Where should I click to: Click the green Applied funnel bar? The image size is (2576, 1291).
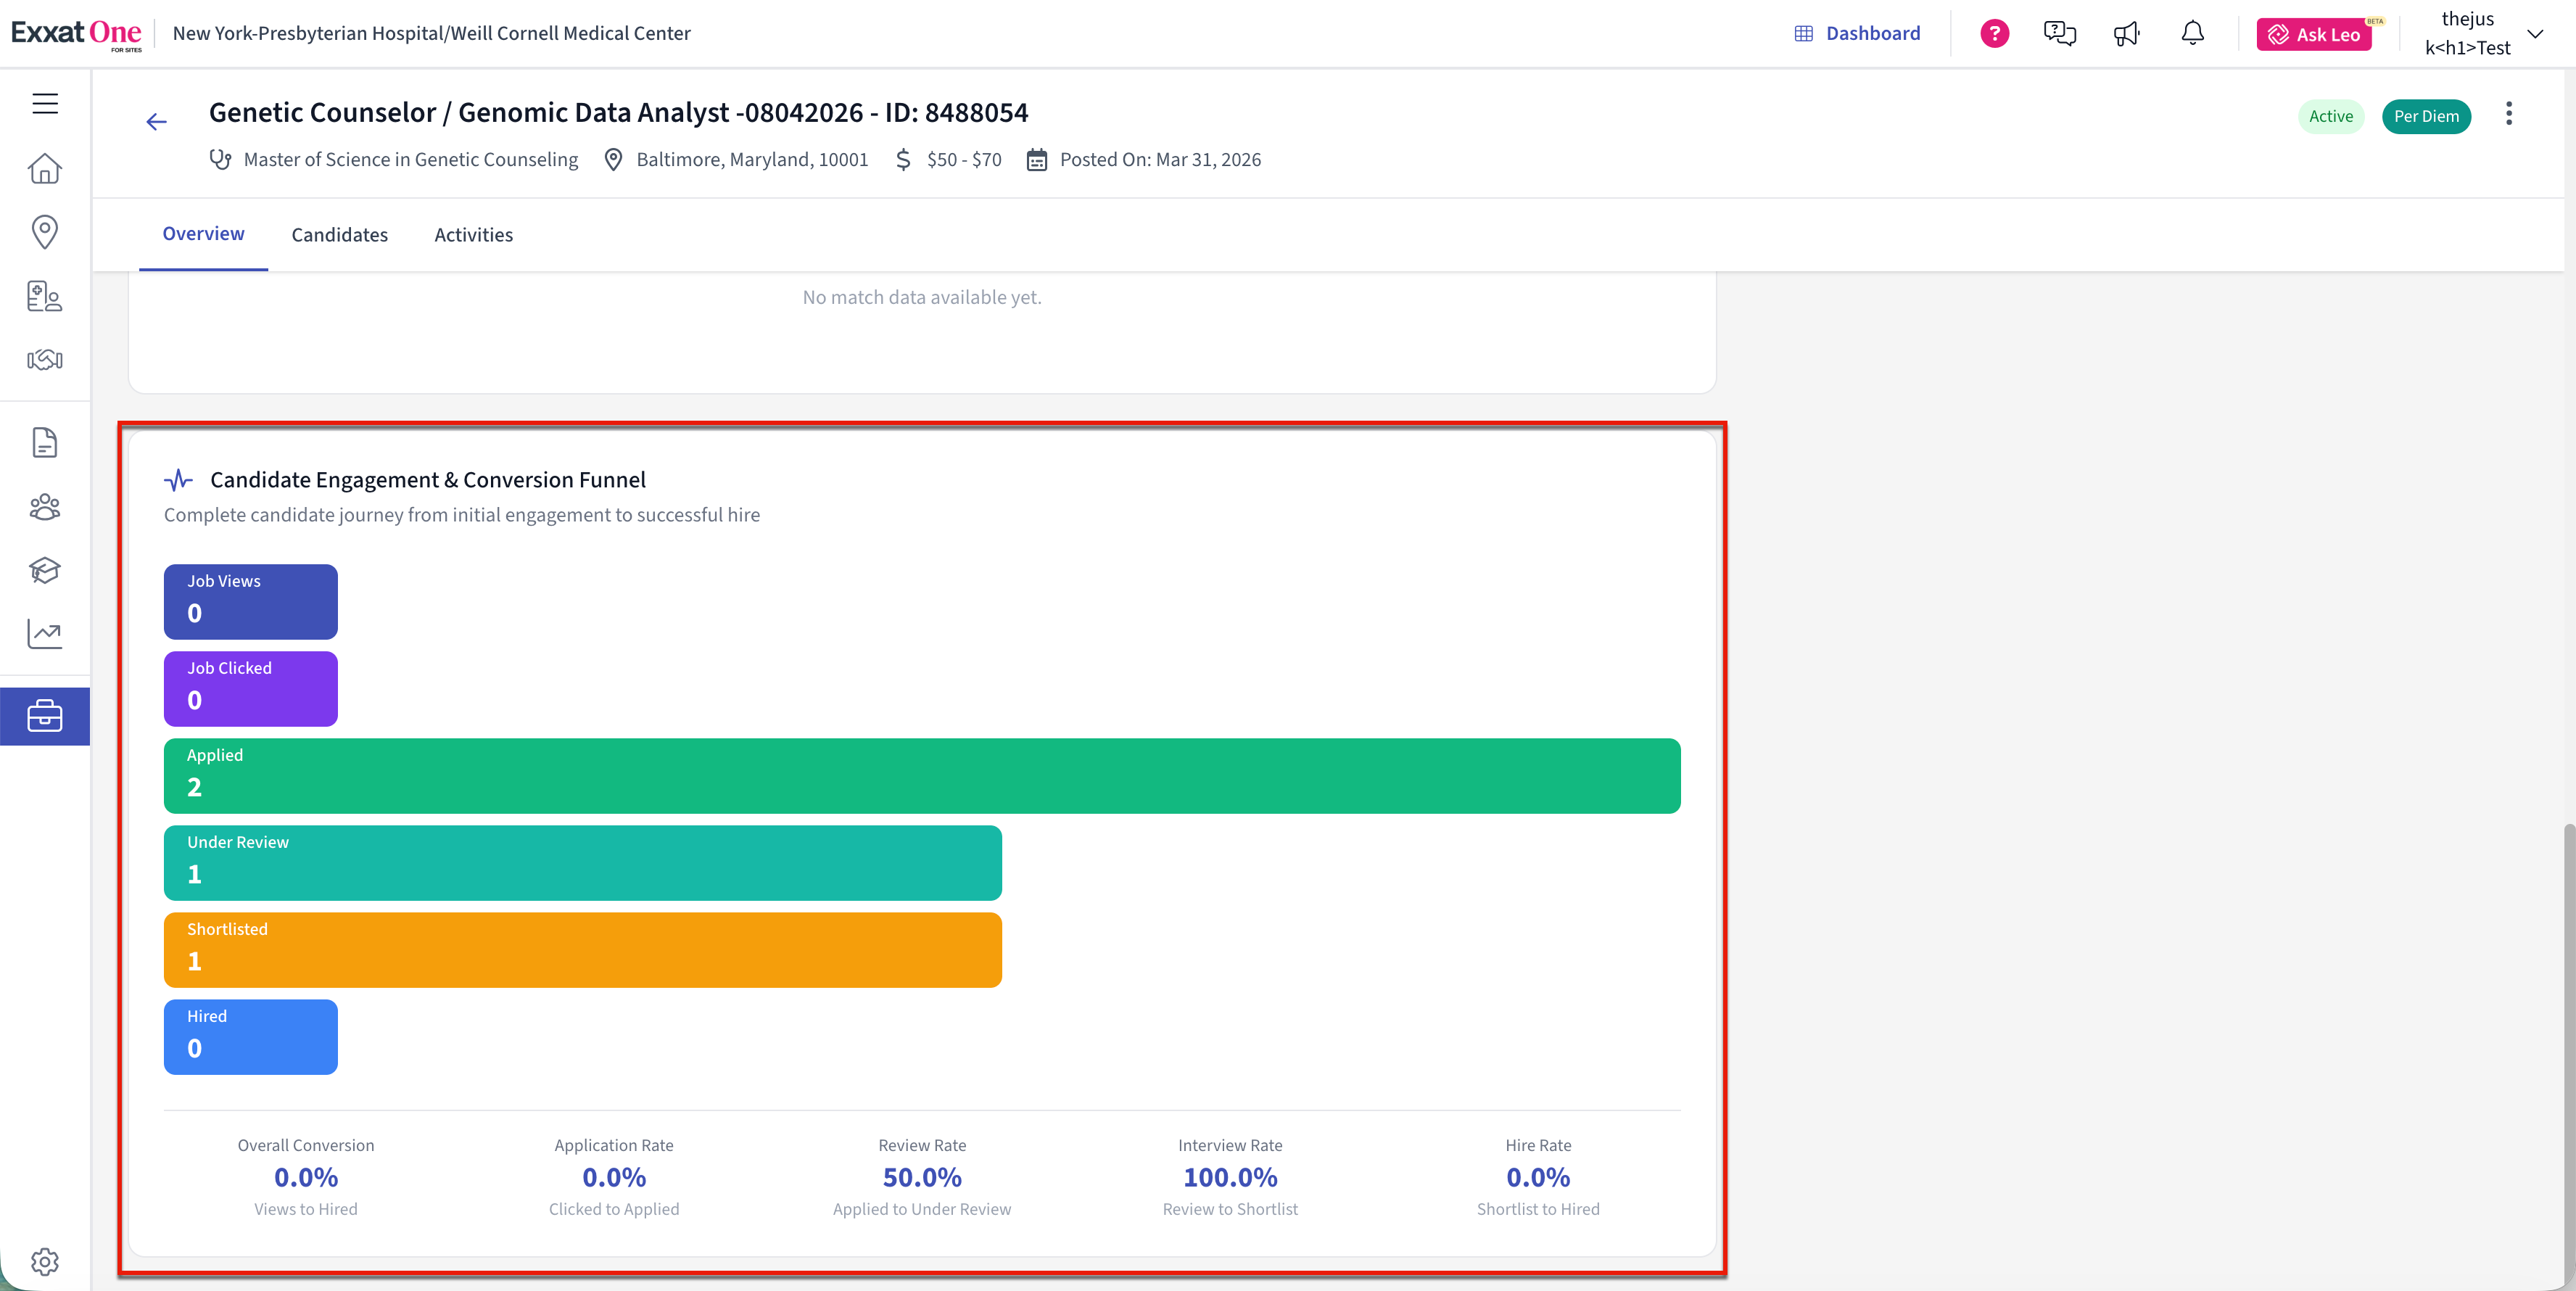[921, 775]
